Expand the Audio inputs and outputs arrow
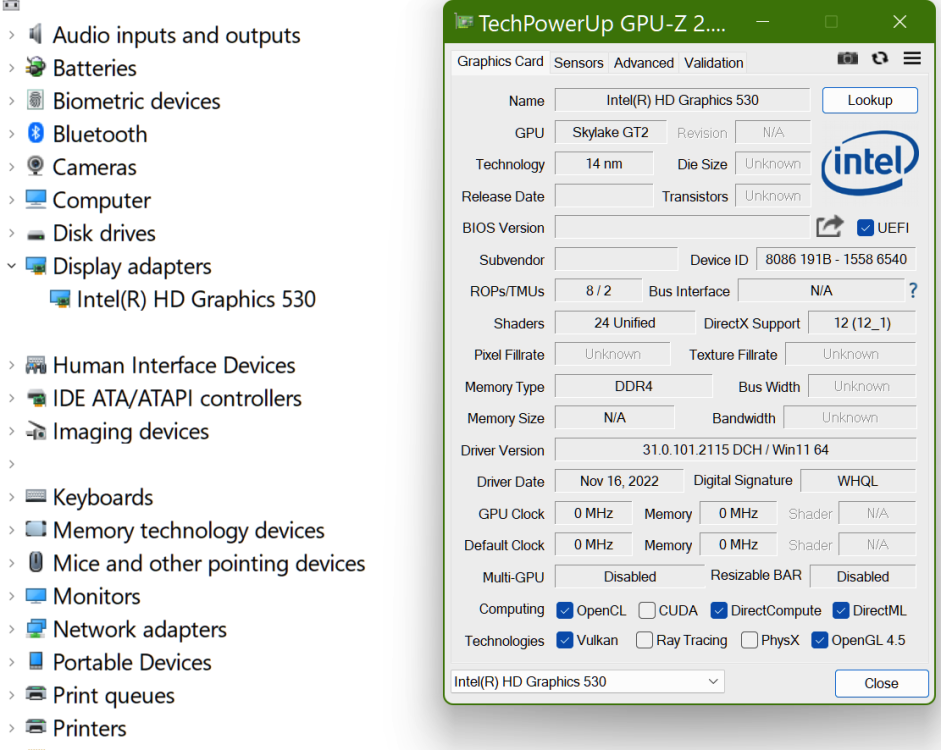The width and height of the screenshot is (941, 750). click(11, 35)
